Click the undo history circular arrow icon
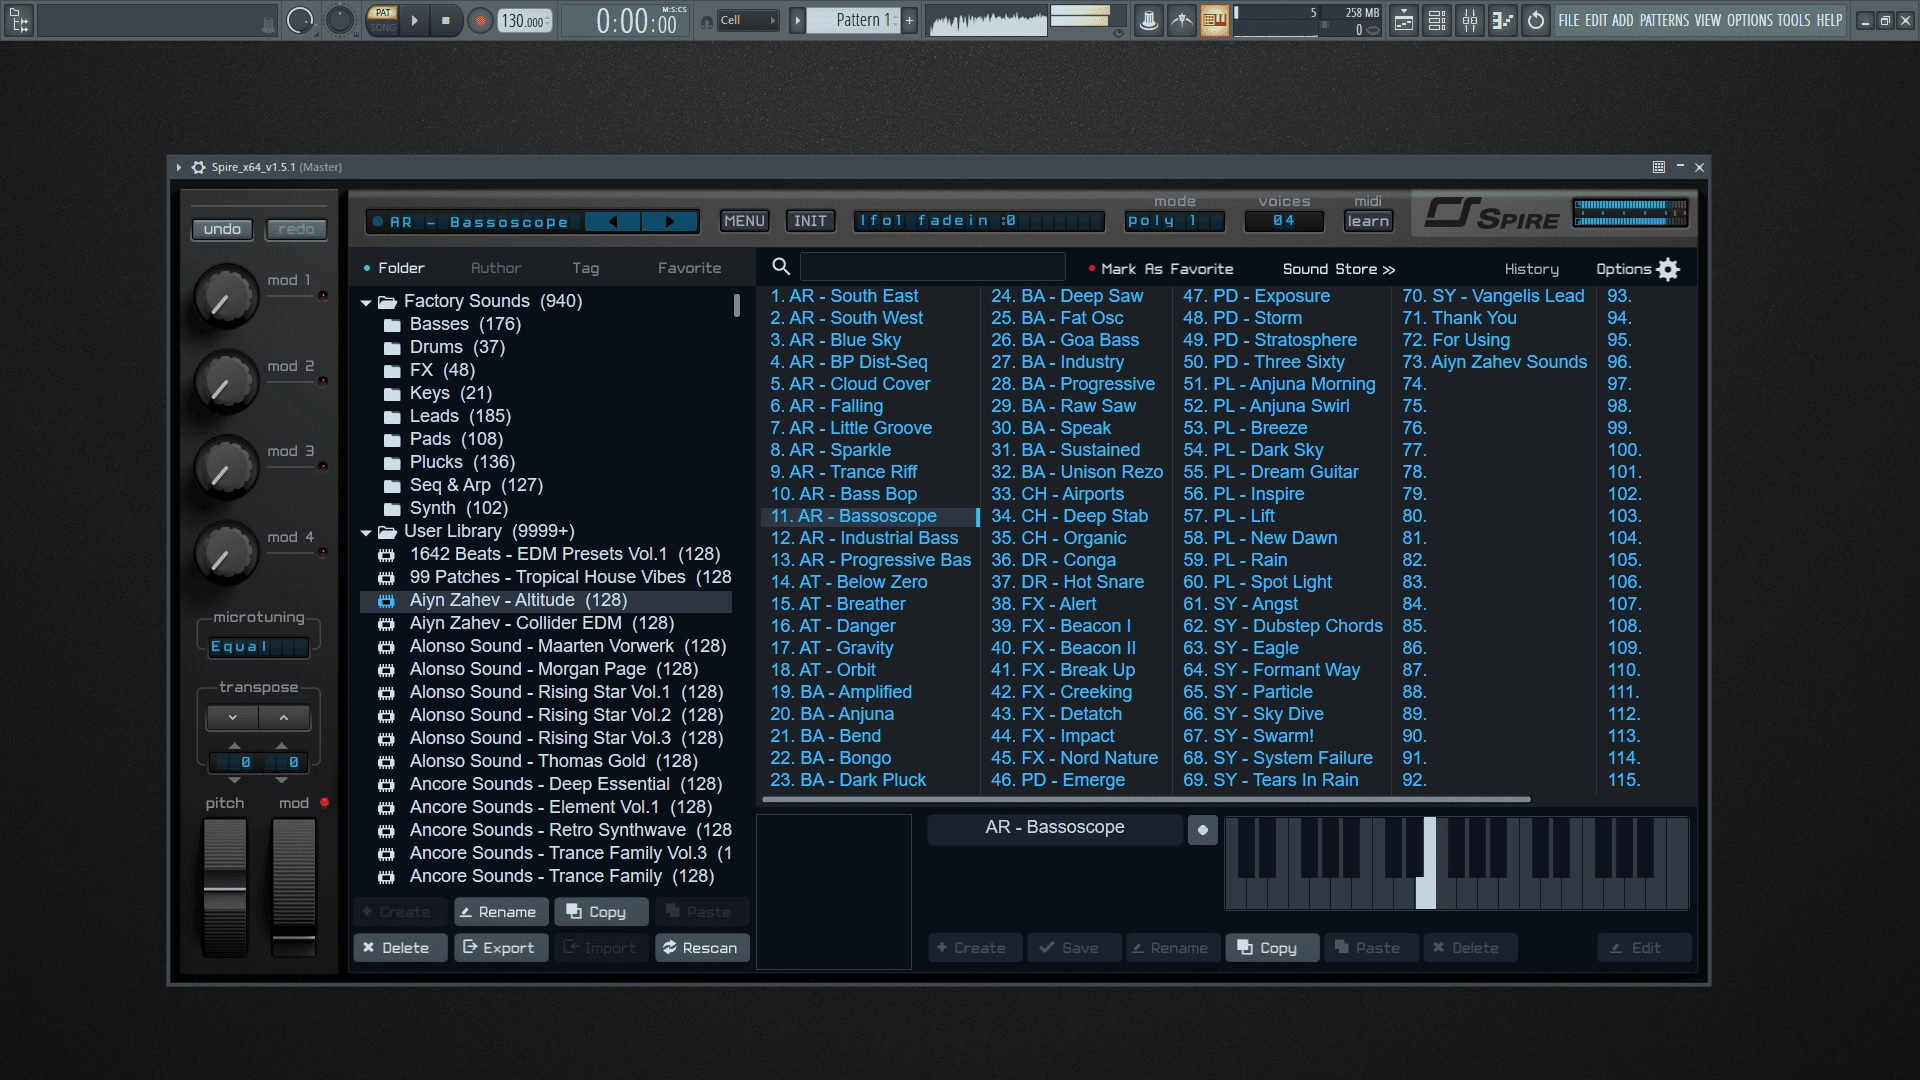Image resolution: width=1920 pixels, height=1080 pixels. 1536,20
